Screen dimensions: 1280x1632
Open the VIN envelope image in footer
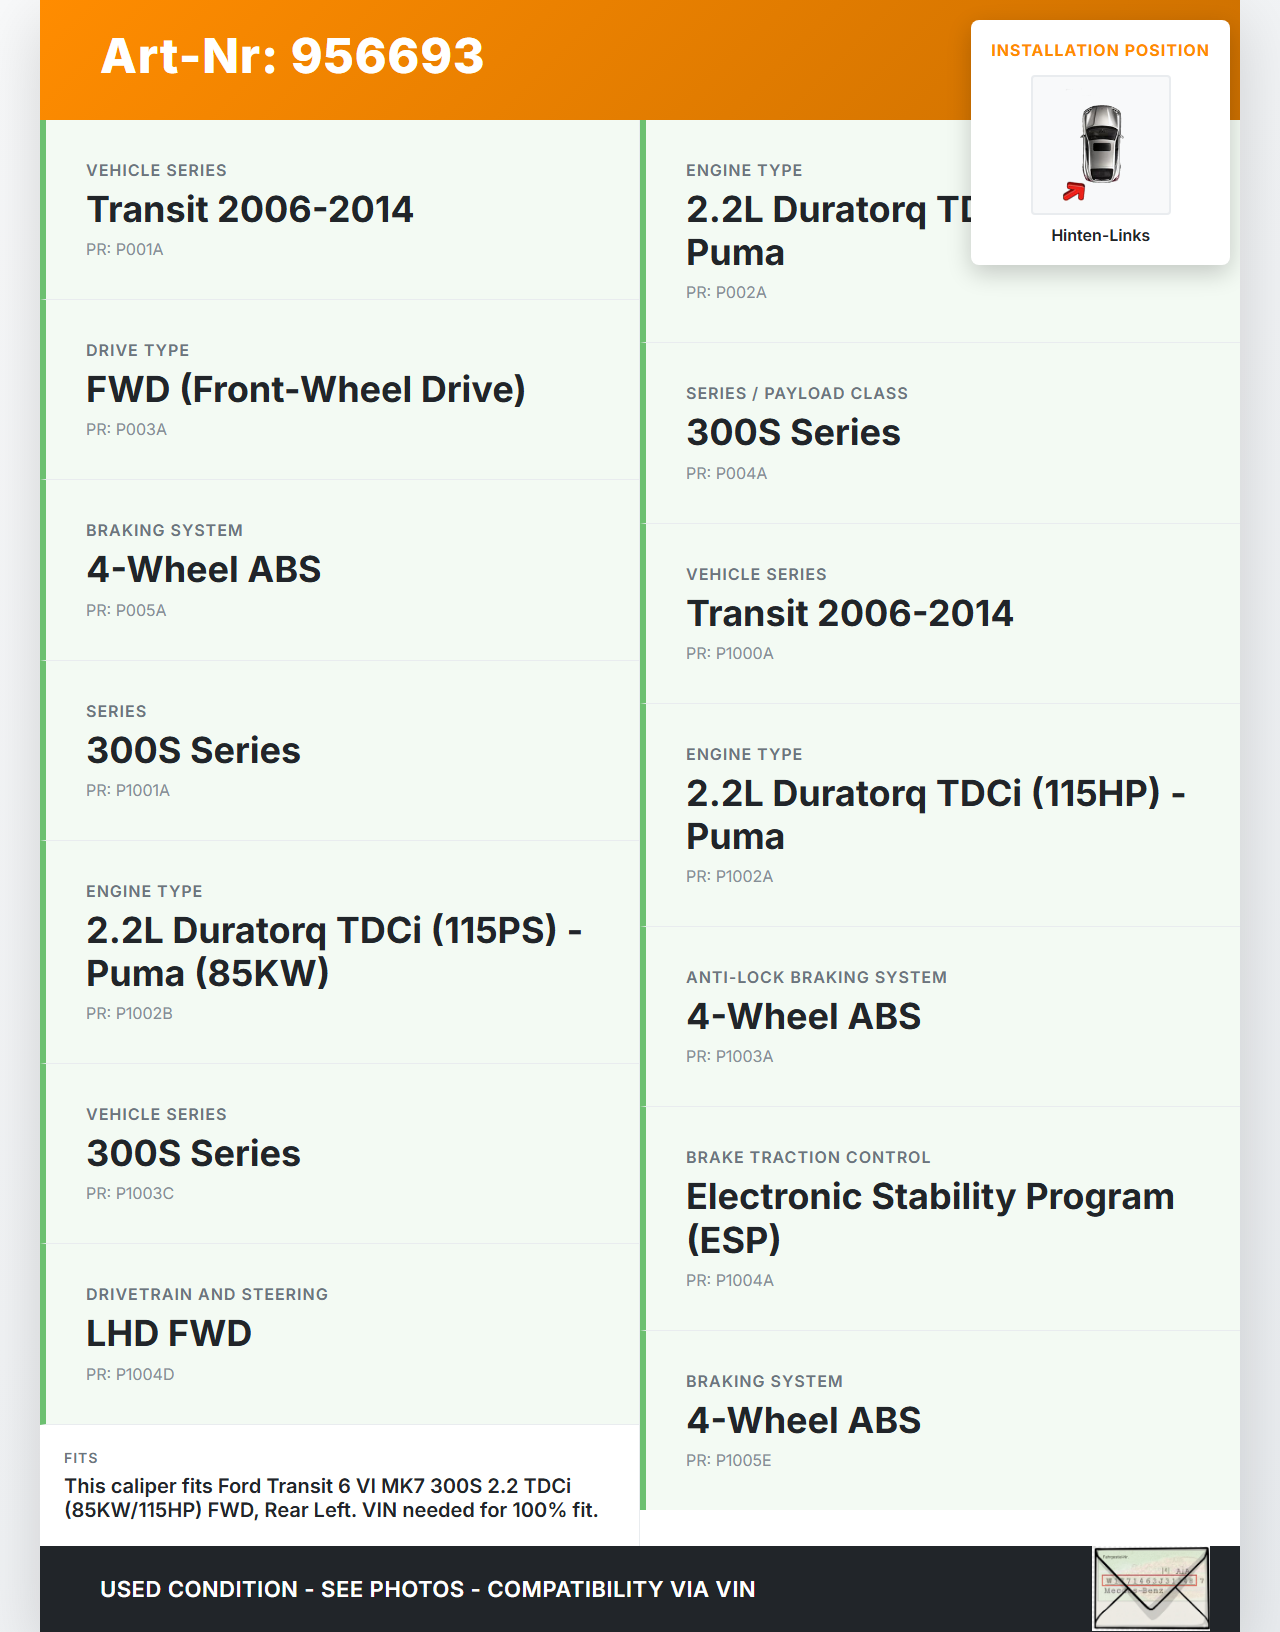pyautogui.click(x=1151, y=1588)
